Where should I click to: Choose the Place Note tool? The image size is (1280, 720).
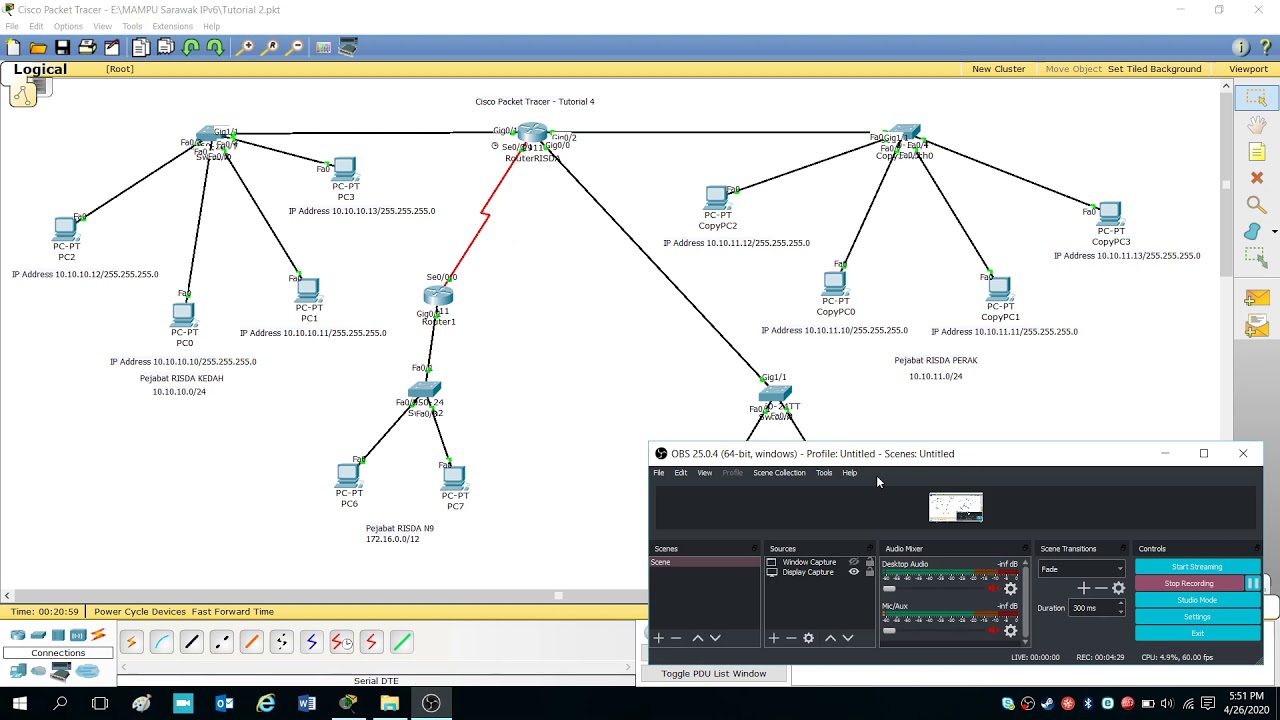[1257, 152]
